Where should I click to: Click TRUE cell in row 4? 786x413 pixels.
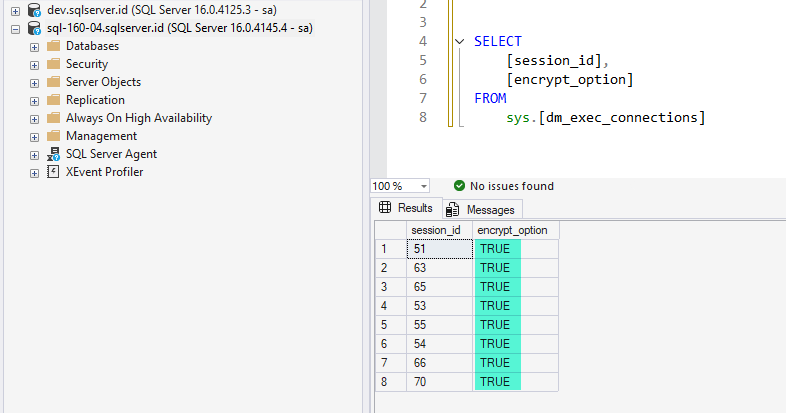(516, 306)
